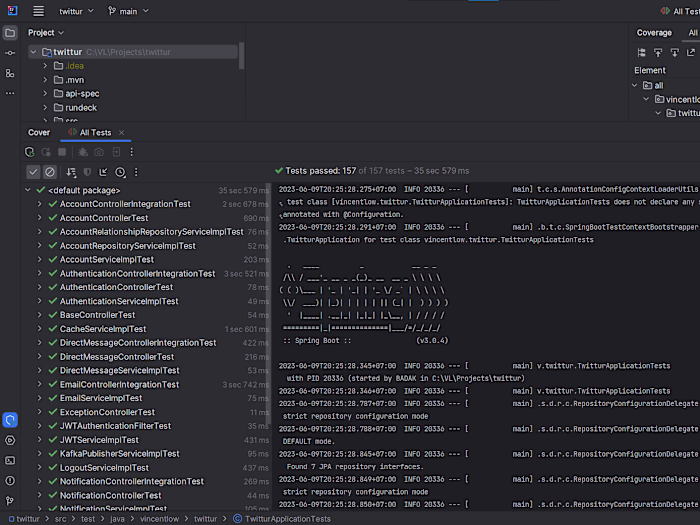Open the main hamburger menu
Viewport: 700px width, 525px height.
[x=38, y=11]
